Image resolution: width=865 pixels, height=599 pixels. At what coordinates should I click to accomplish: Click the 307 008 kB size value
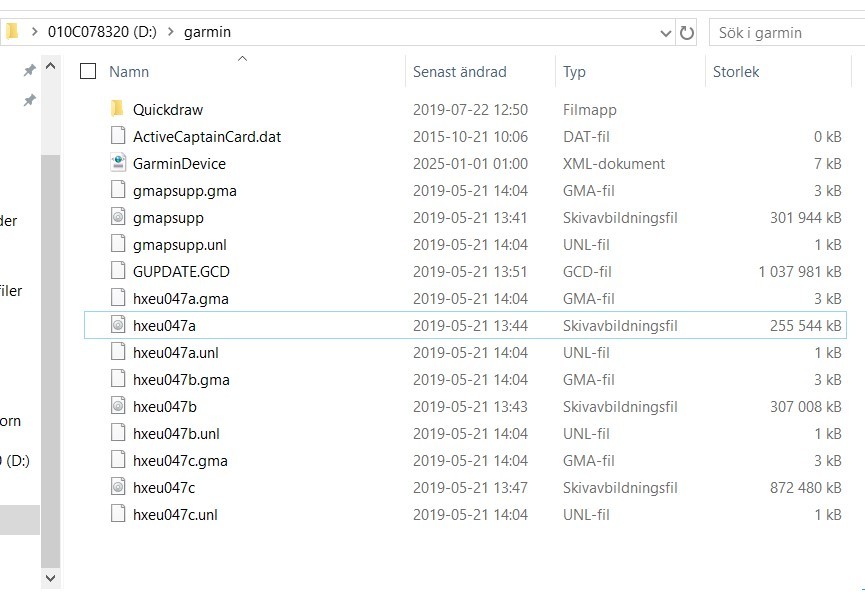pos(805,407)
